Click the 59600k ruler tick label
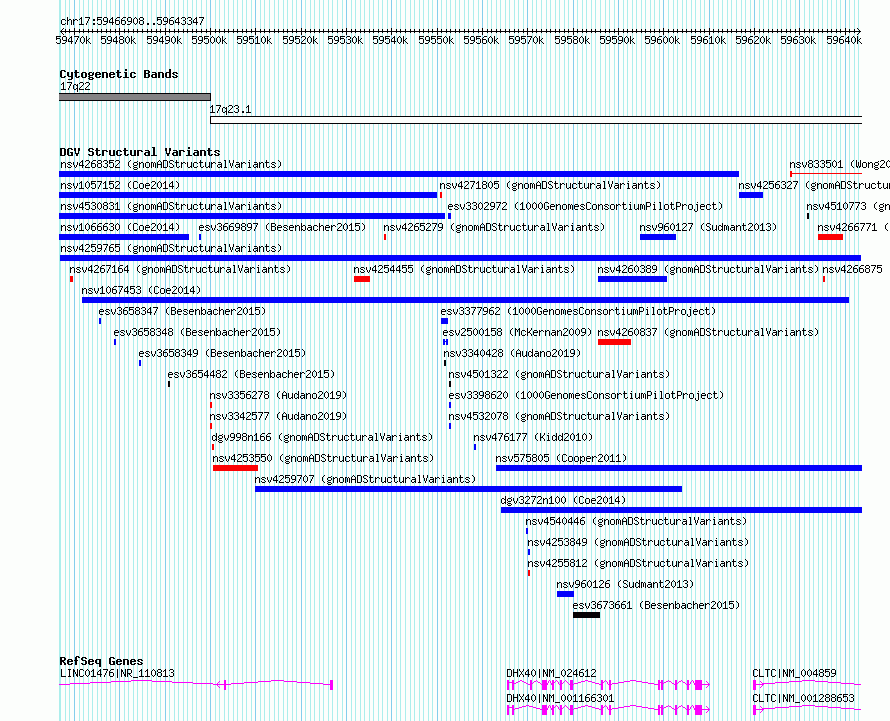This screenshot has height=721, width=890. (x=662, y=40)
